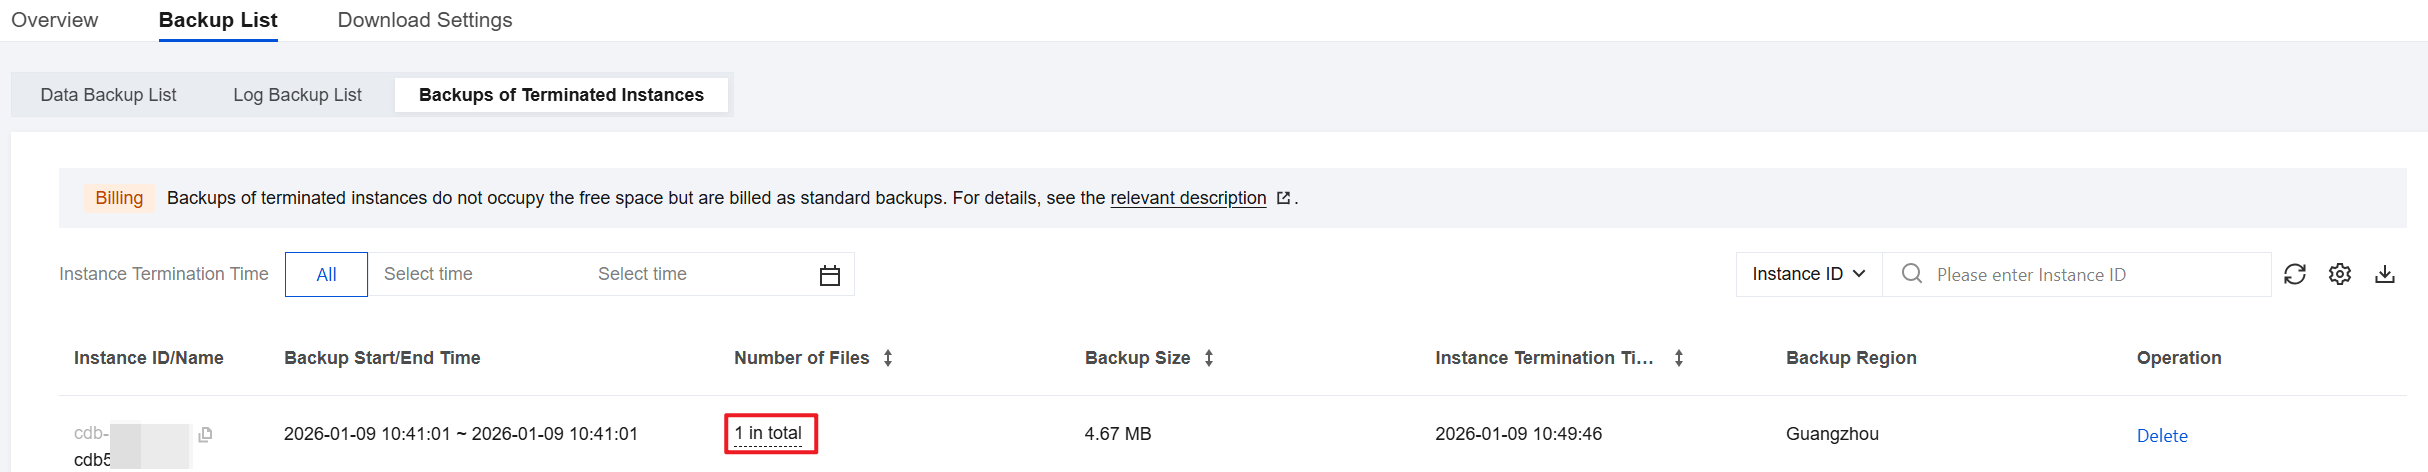Sort by Number of Files
The image size is (2428, 472).
888,358
